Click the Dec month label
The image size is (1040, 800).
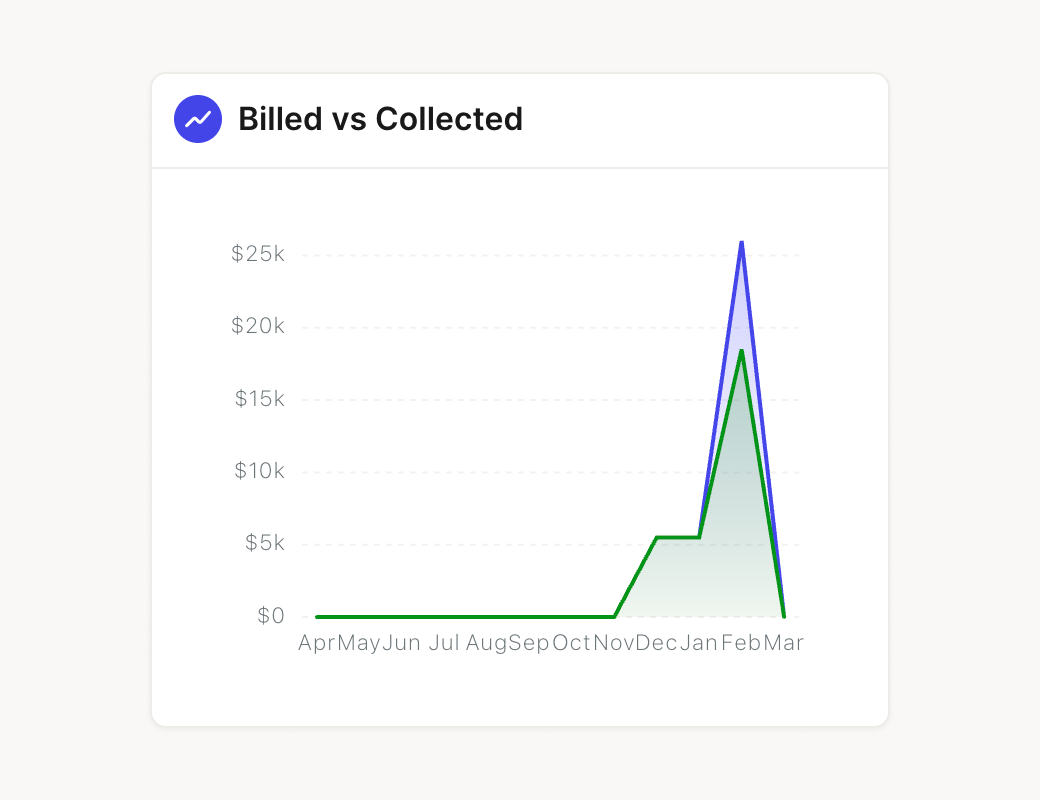coord(656,643)
